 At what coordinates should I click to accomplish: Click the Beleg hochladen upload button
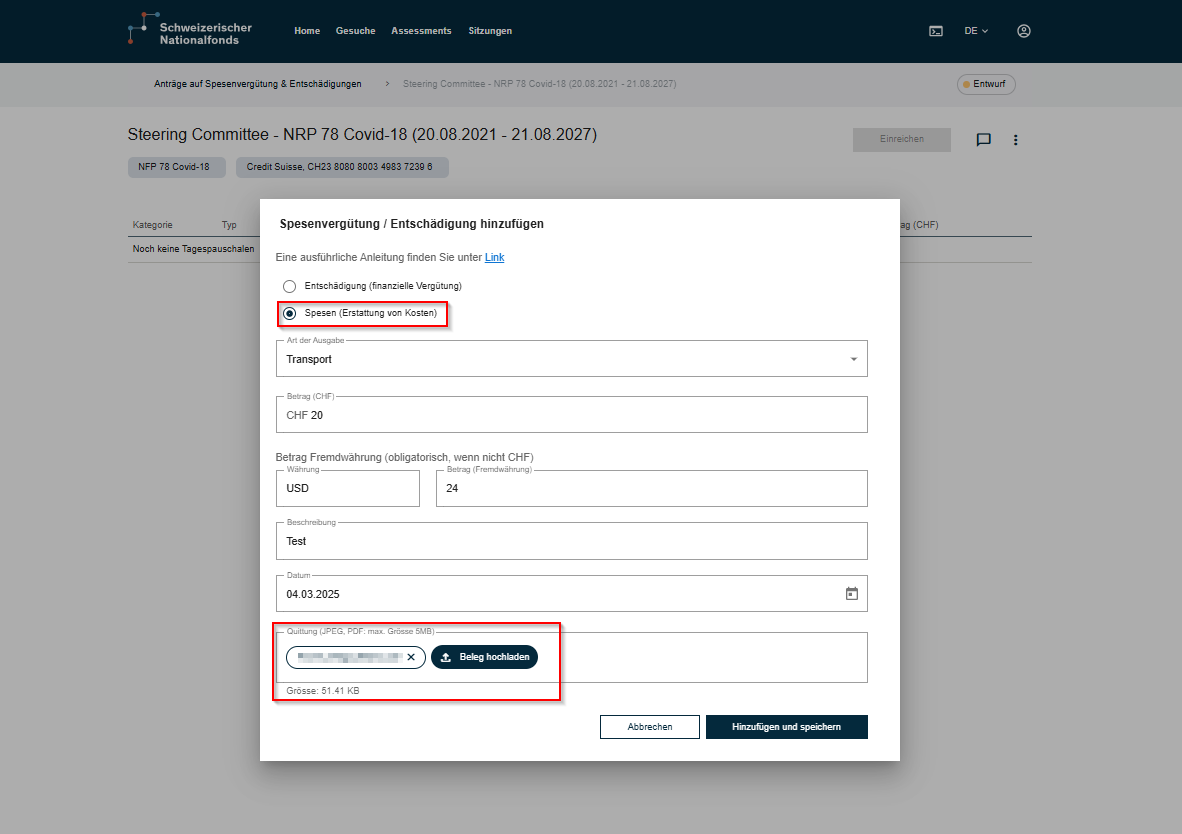point(484,657)
